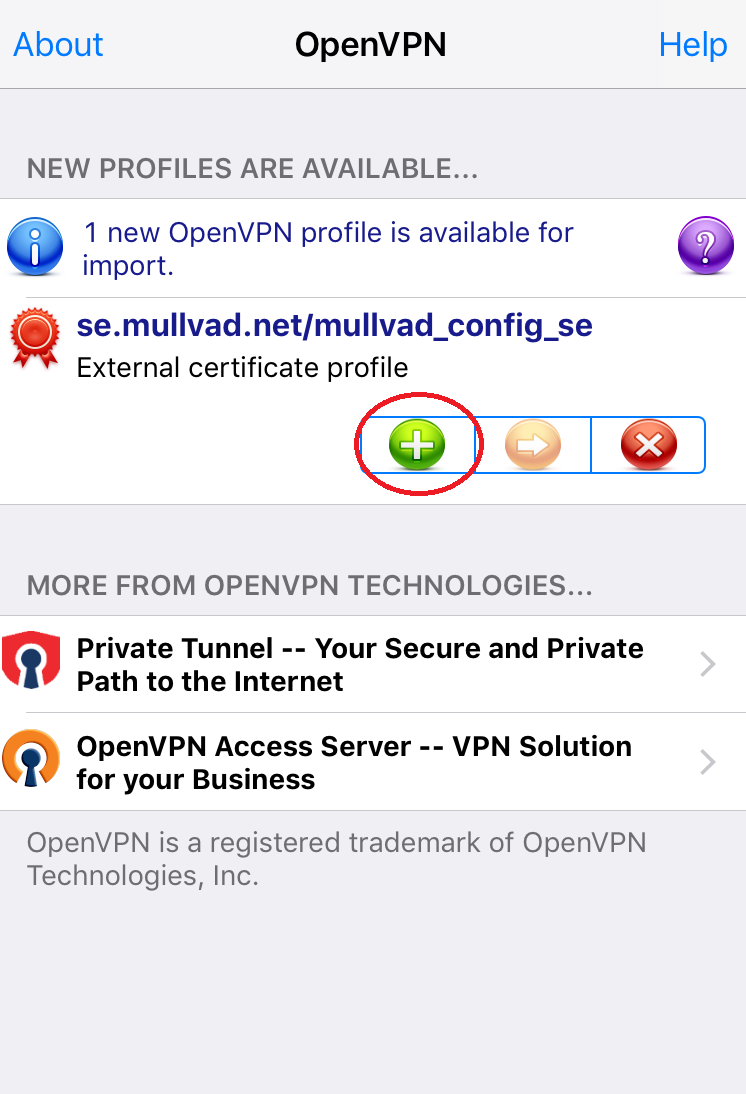
Task: Tap the purple question mark help icon
Action: (706, 246)
